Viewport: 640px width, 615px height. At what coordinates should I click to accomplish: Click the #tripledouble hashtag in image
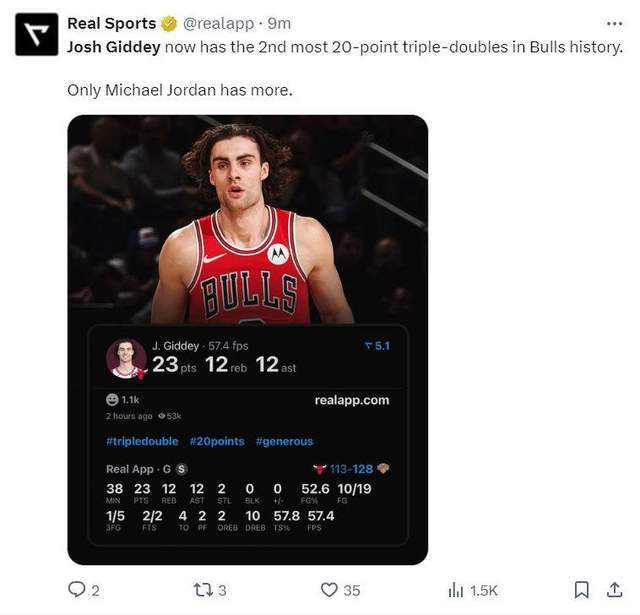pos(142,441)
